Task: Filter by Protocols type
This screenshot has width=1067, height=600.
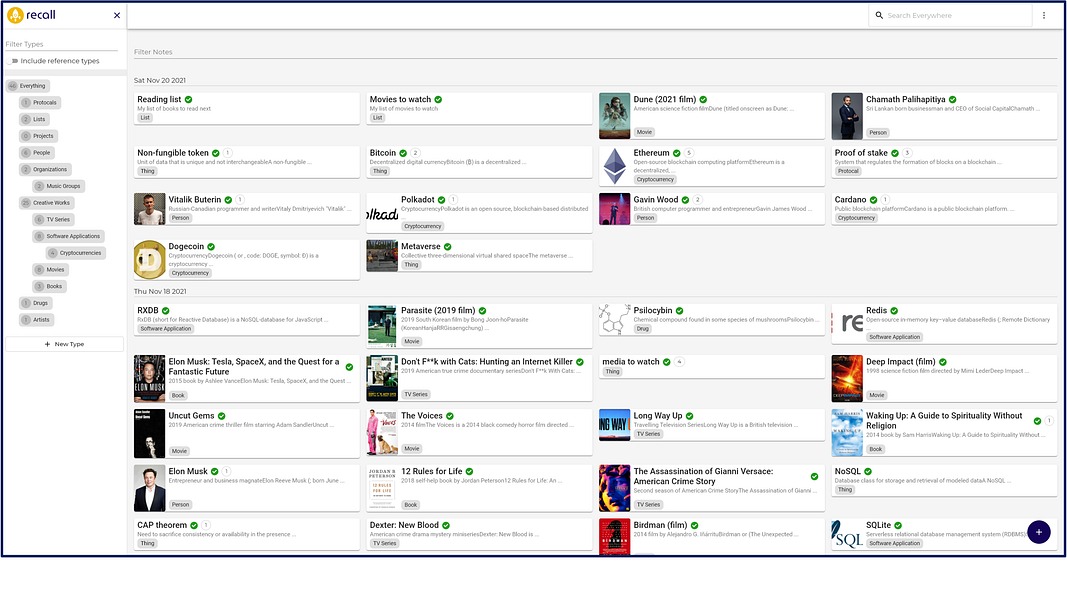Action: 40,103
